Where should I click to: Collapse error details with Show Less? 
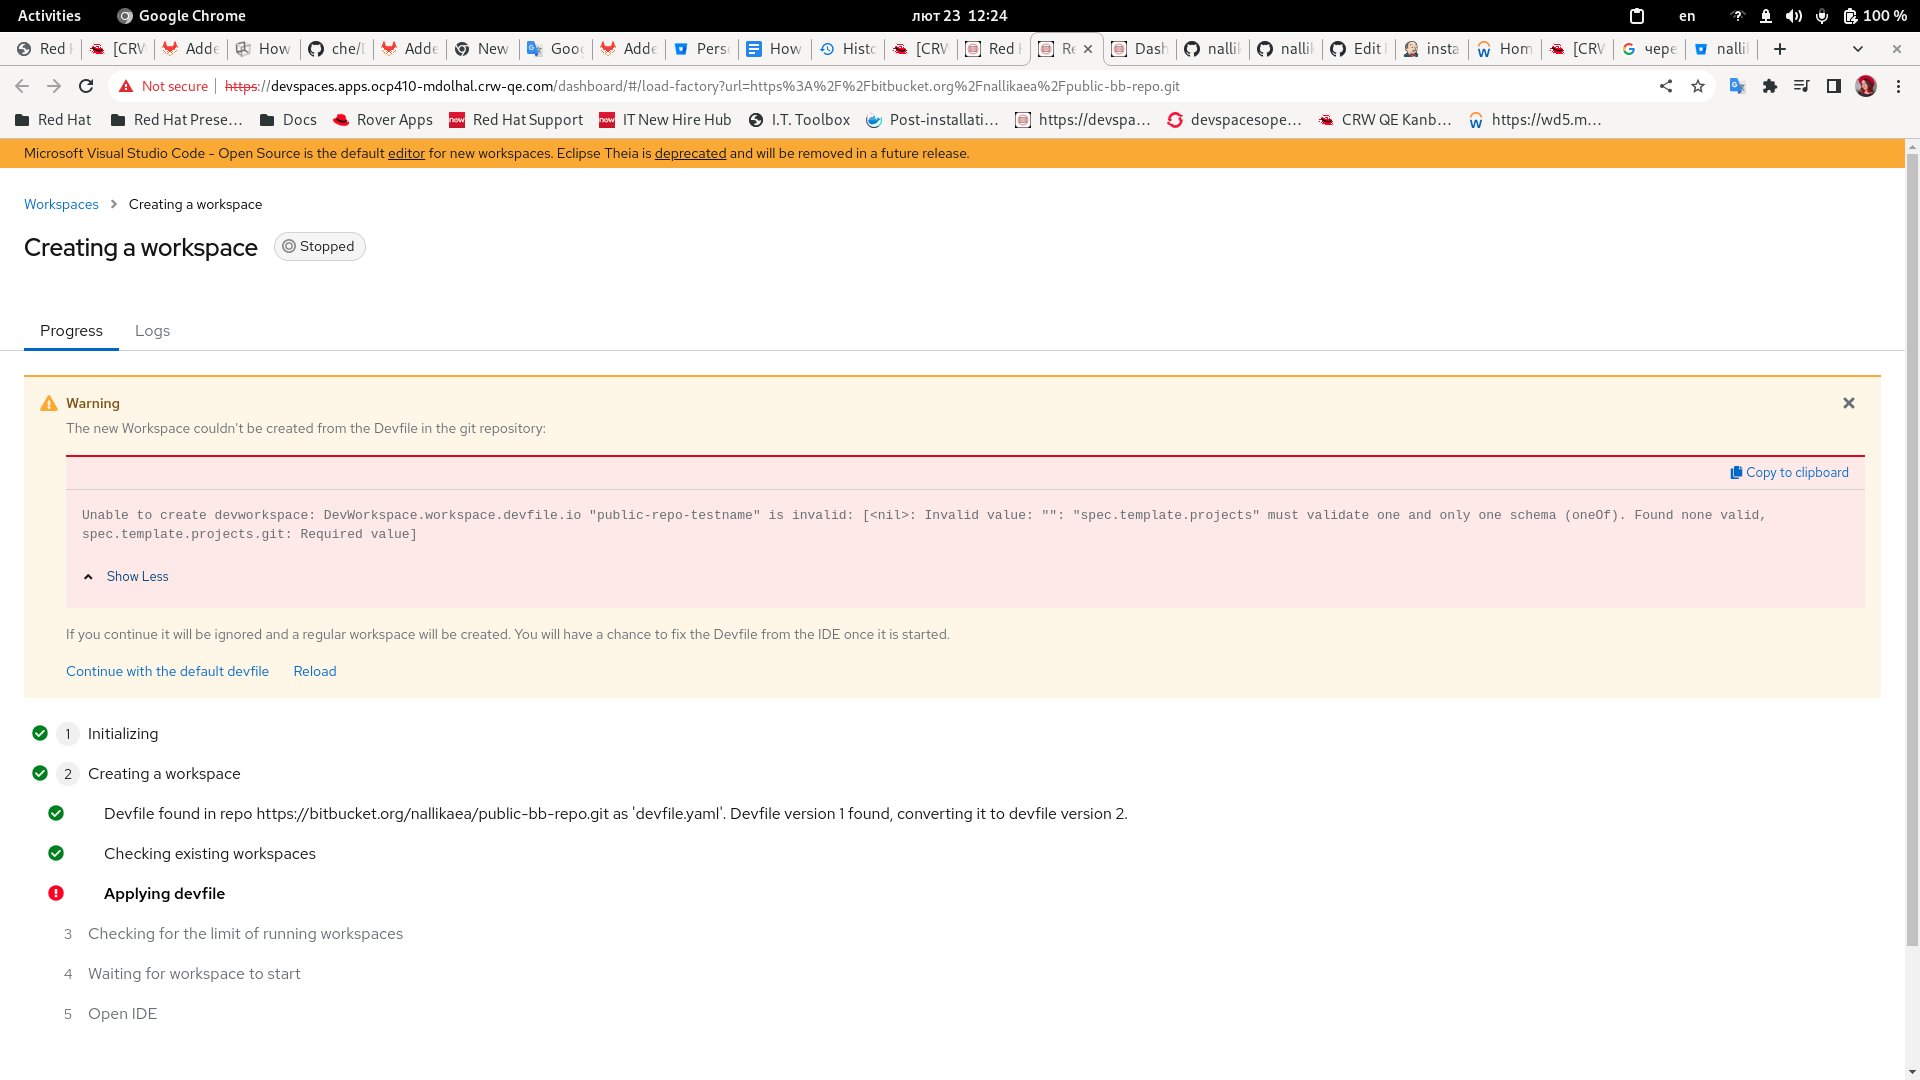[x=137, y=577]
